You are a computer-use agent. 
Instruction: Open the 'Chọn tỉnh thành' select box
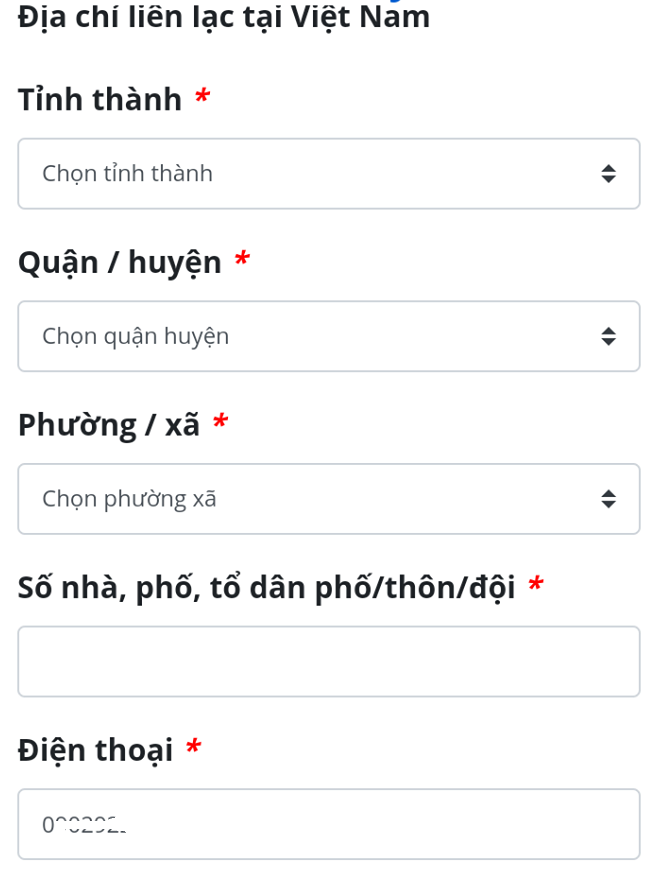click(x=329, y=174)
